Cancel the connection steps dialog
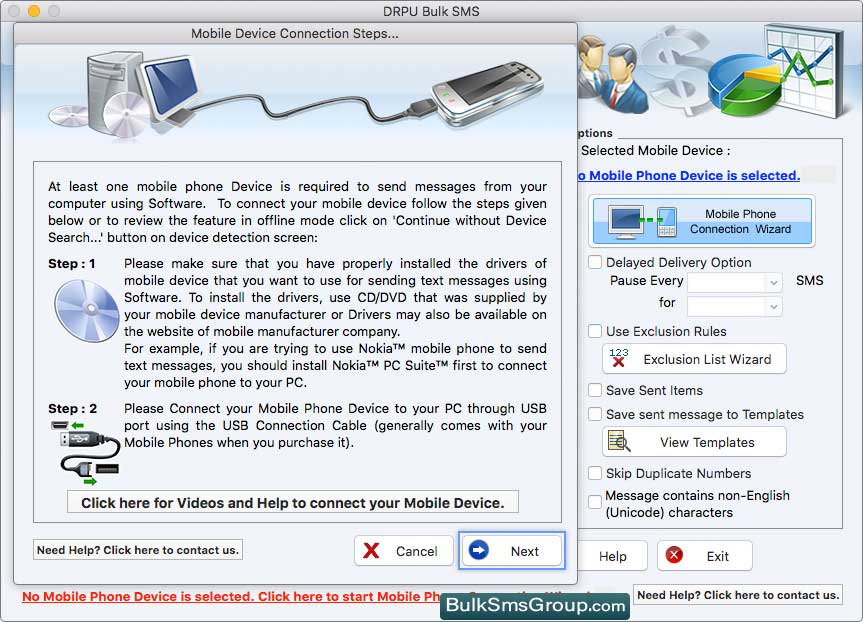Screen dimensions: 863x622 click(403, 550)
